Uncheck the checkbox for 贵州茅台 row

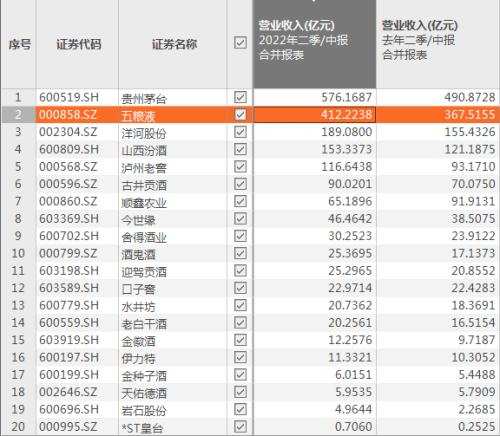(240, 97)
